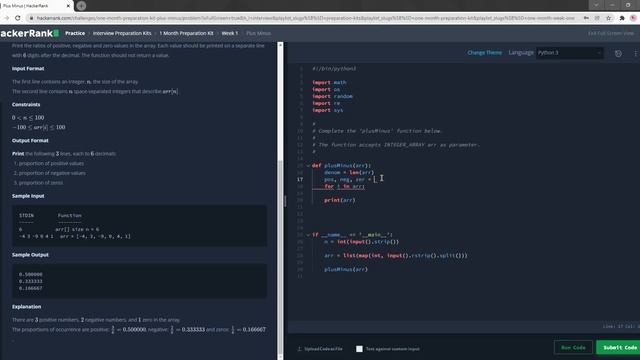Click the 0.500000 sample output value

pyautogui.click(x=31, y=274)
